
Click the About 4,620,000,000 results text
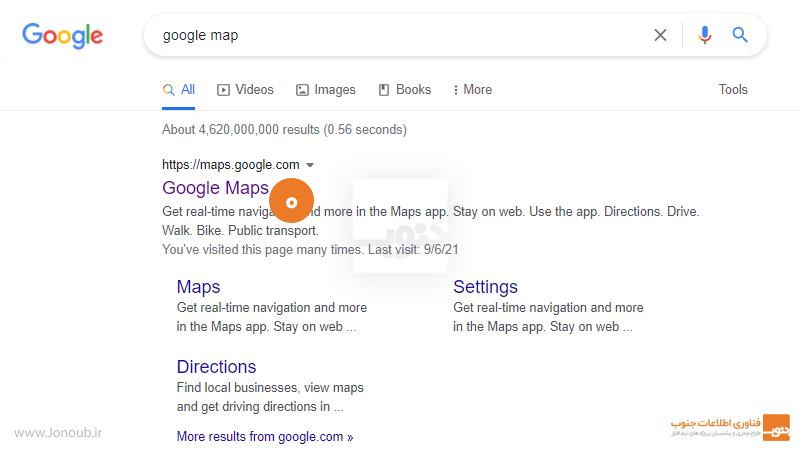(x=284, y=130)
